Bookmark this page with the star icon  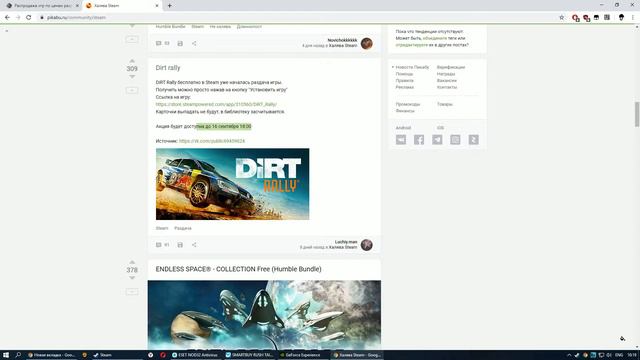[562, 18]
